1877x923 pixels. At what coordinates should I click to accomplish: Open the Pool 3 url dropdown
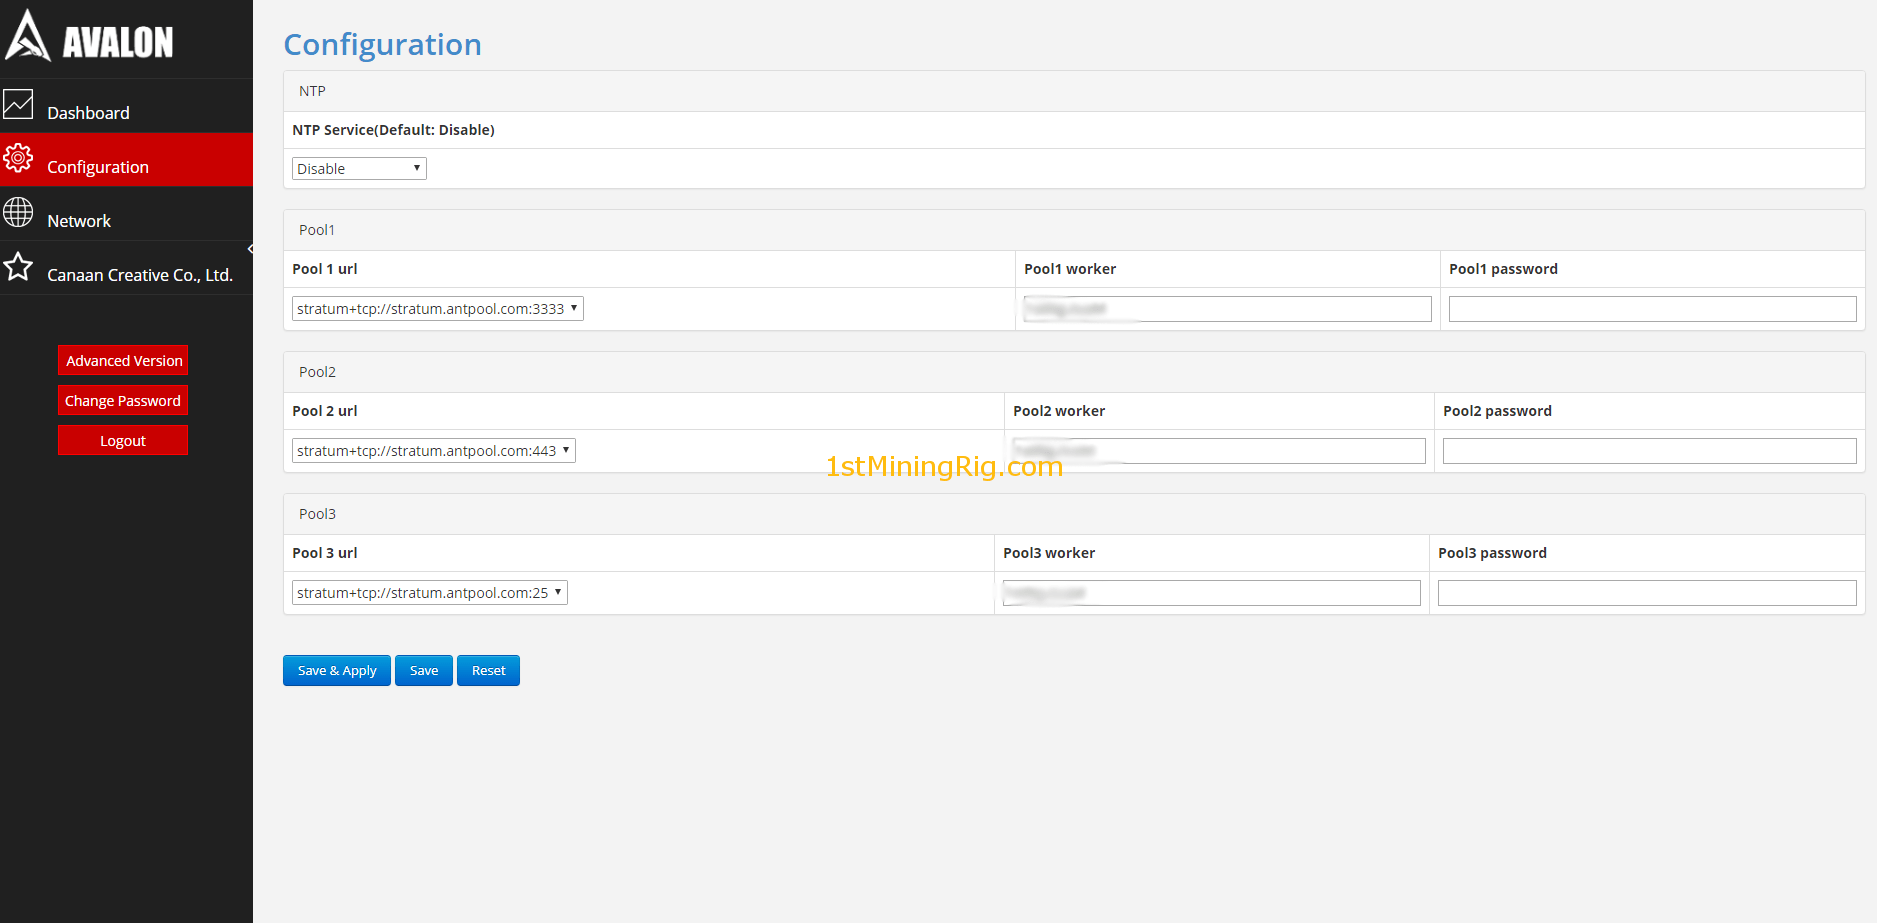click(430, 592)
